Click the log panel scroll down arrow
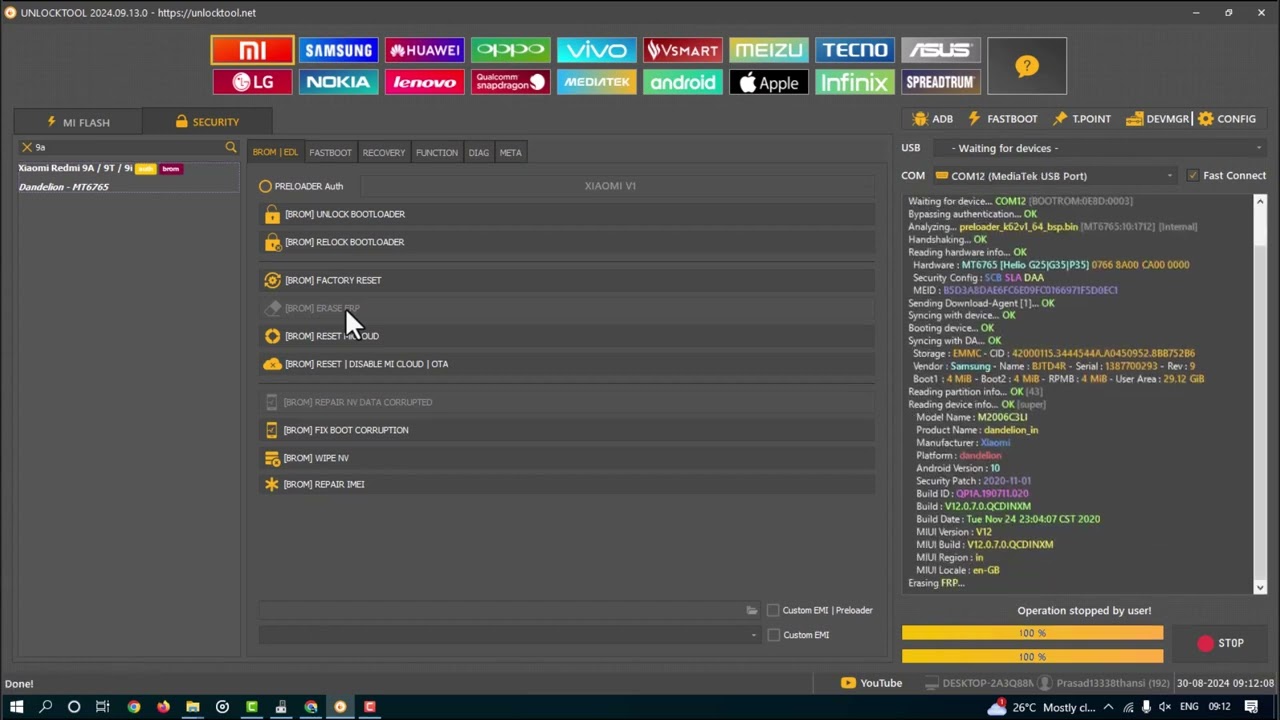The height and width of the screenshot is (720, 1280). [x=1260, y=588]
